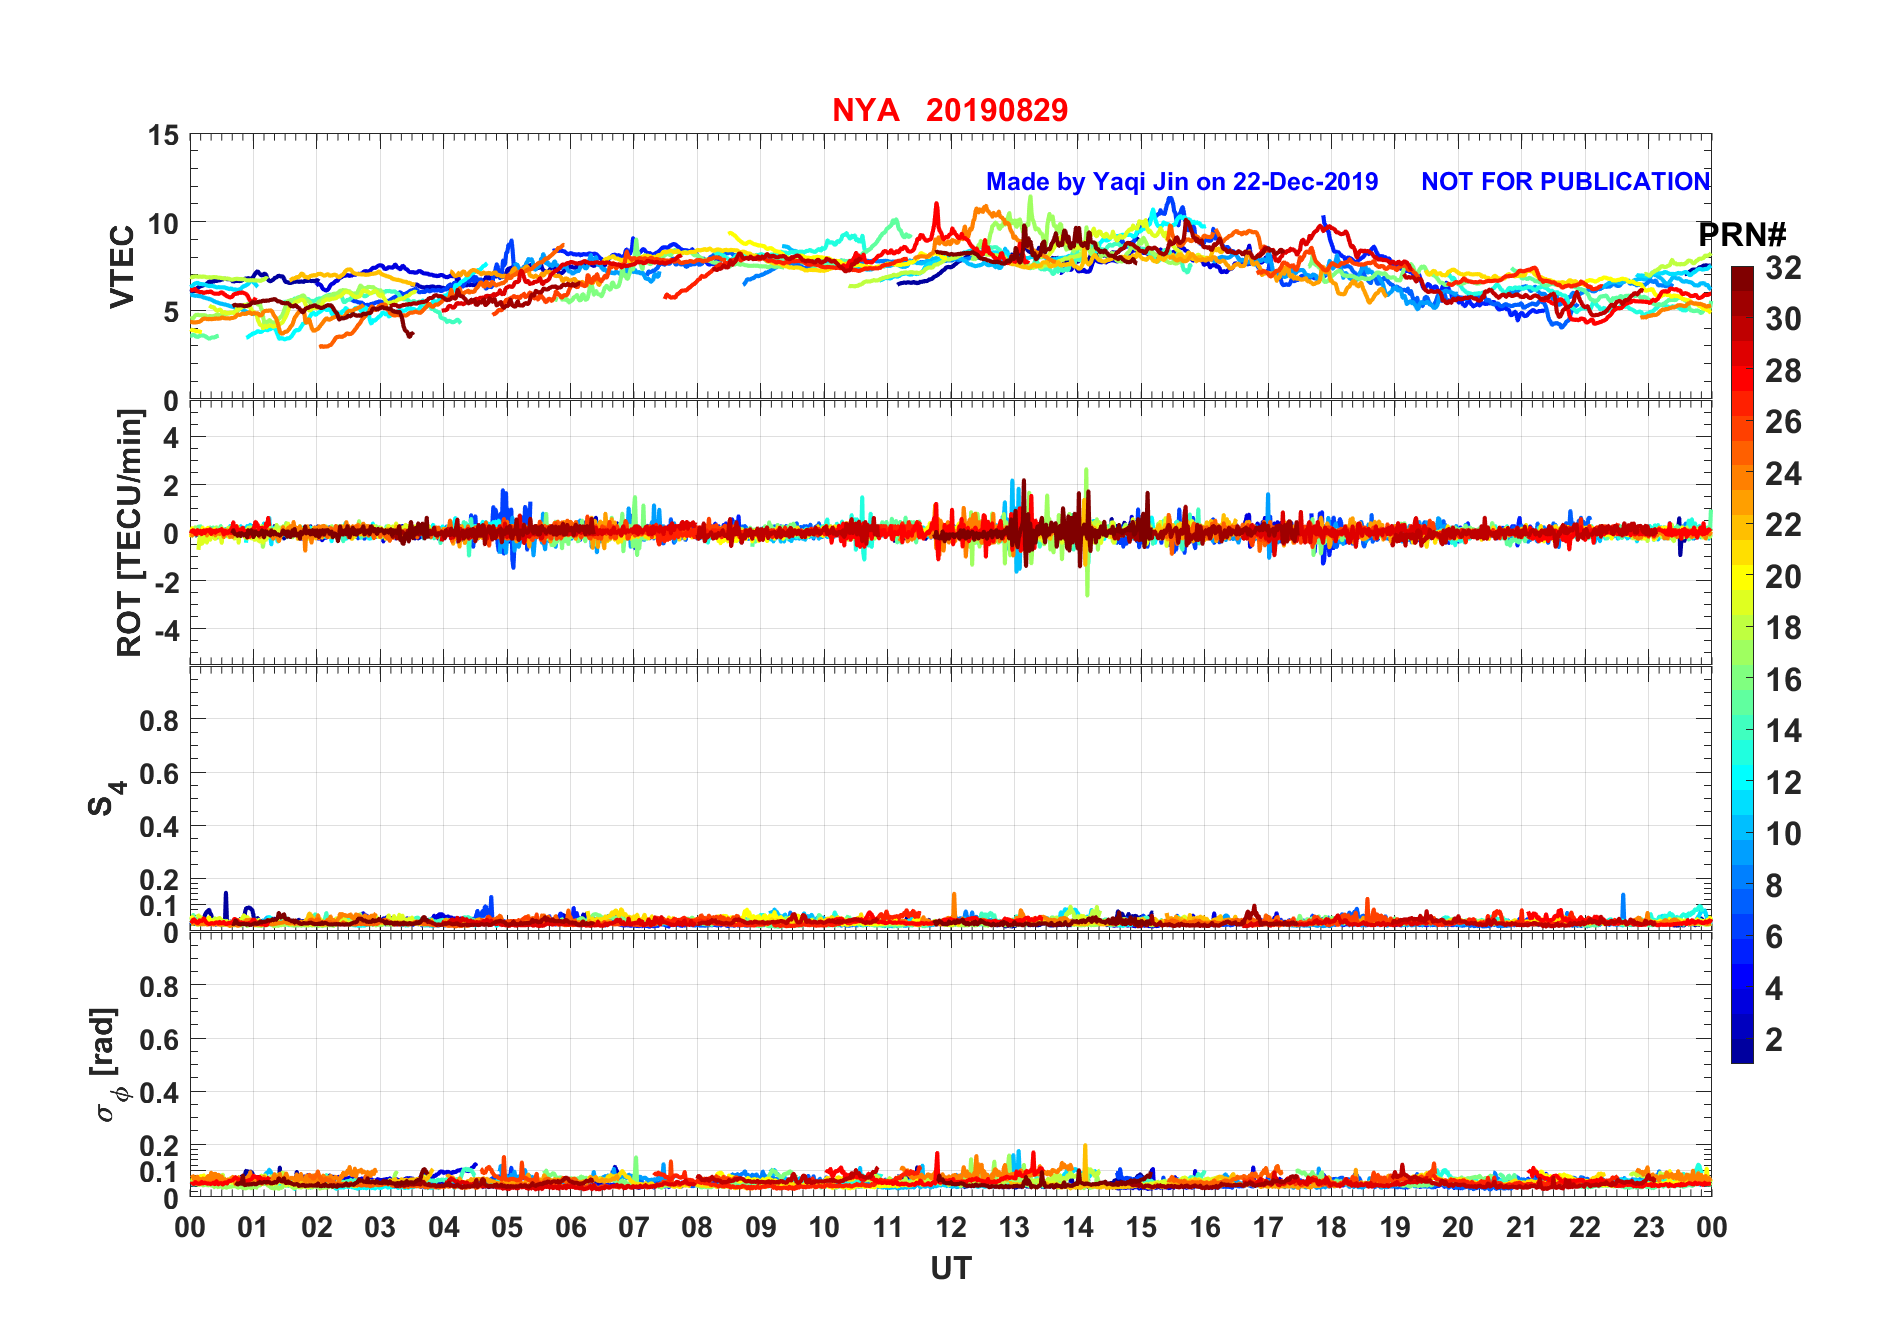Click the 'PRN#' colorbar title
Viewport: 1902px width, 1330px height.
(1742, 235)
